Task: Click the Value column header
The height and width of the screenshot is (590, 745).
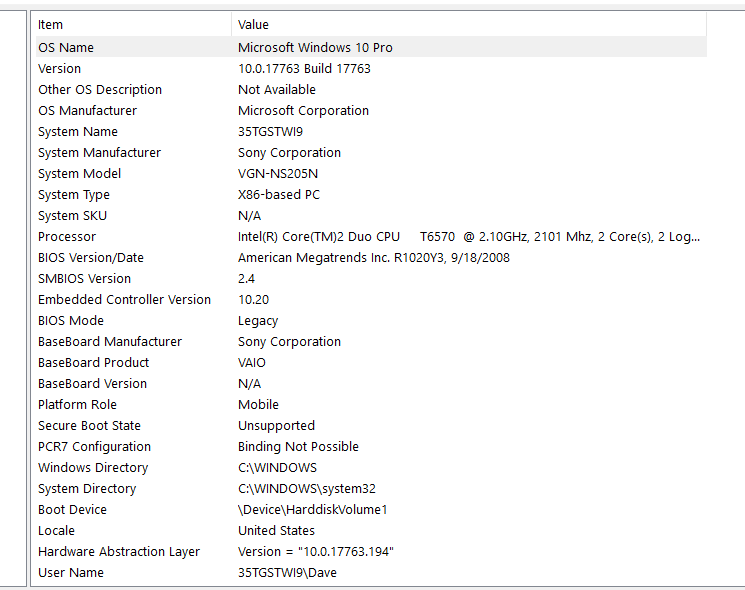Action: (253, 25)
